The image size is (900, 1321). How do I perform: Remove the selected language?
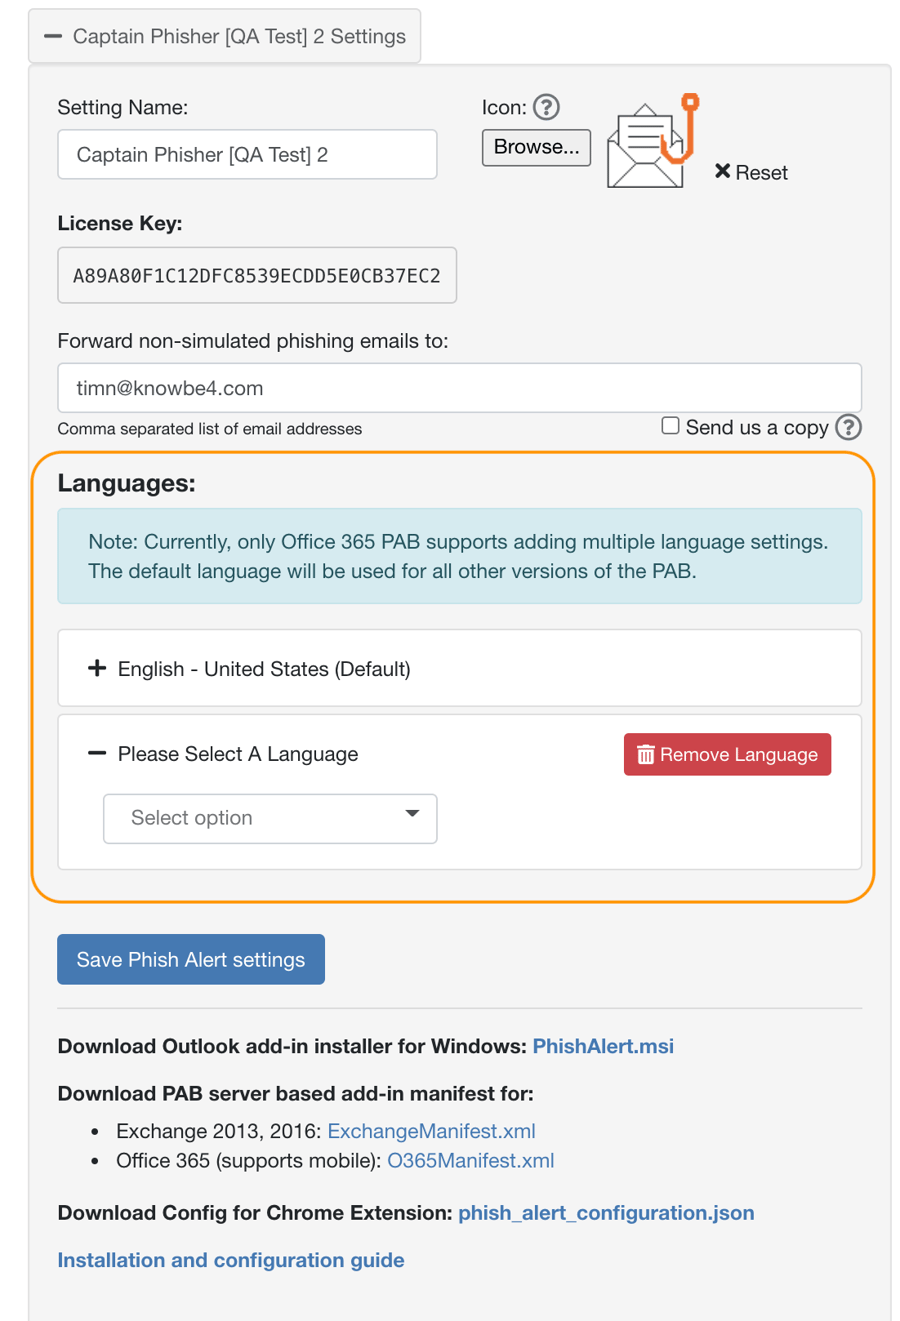(727, 754)
